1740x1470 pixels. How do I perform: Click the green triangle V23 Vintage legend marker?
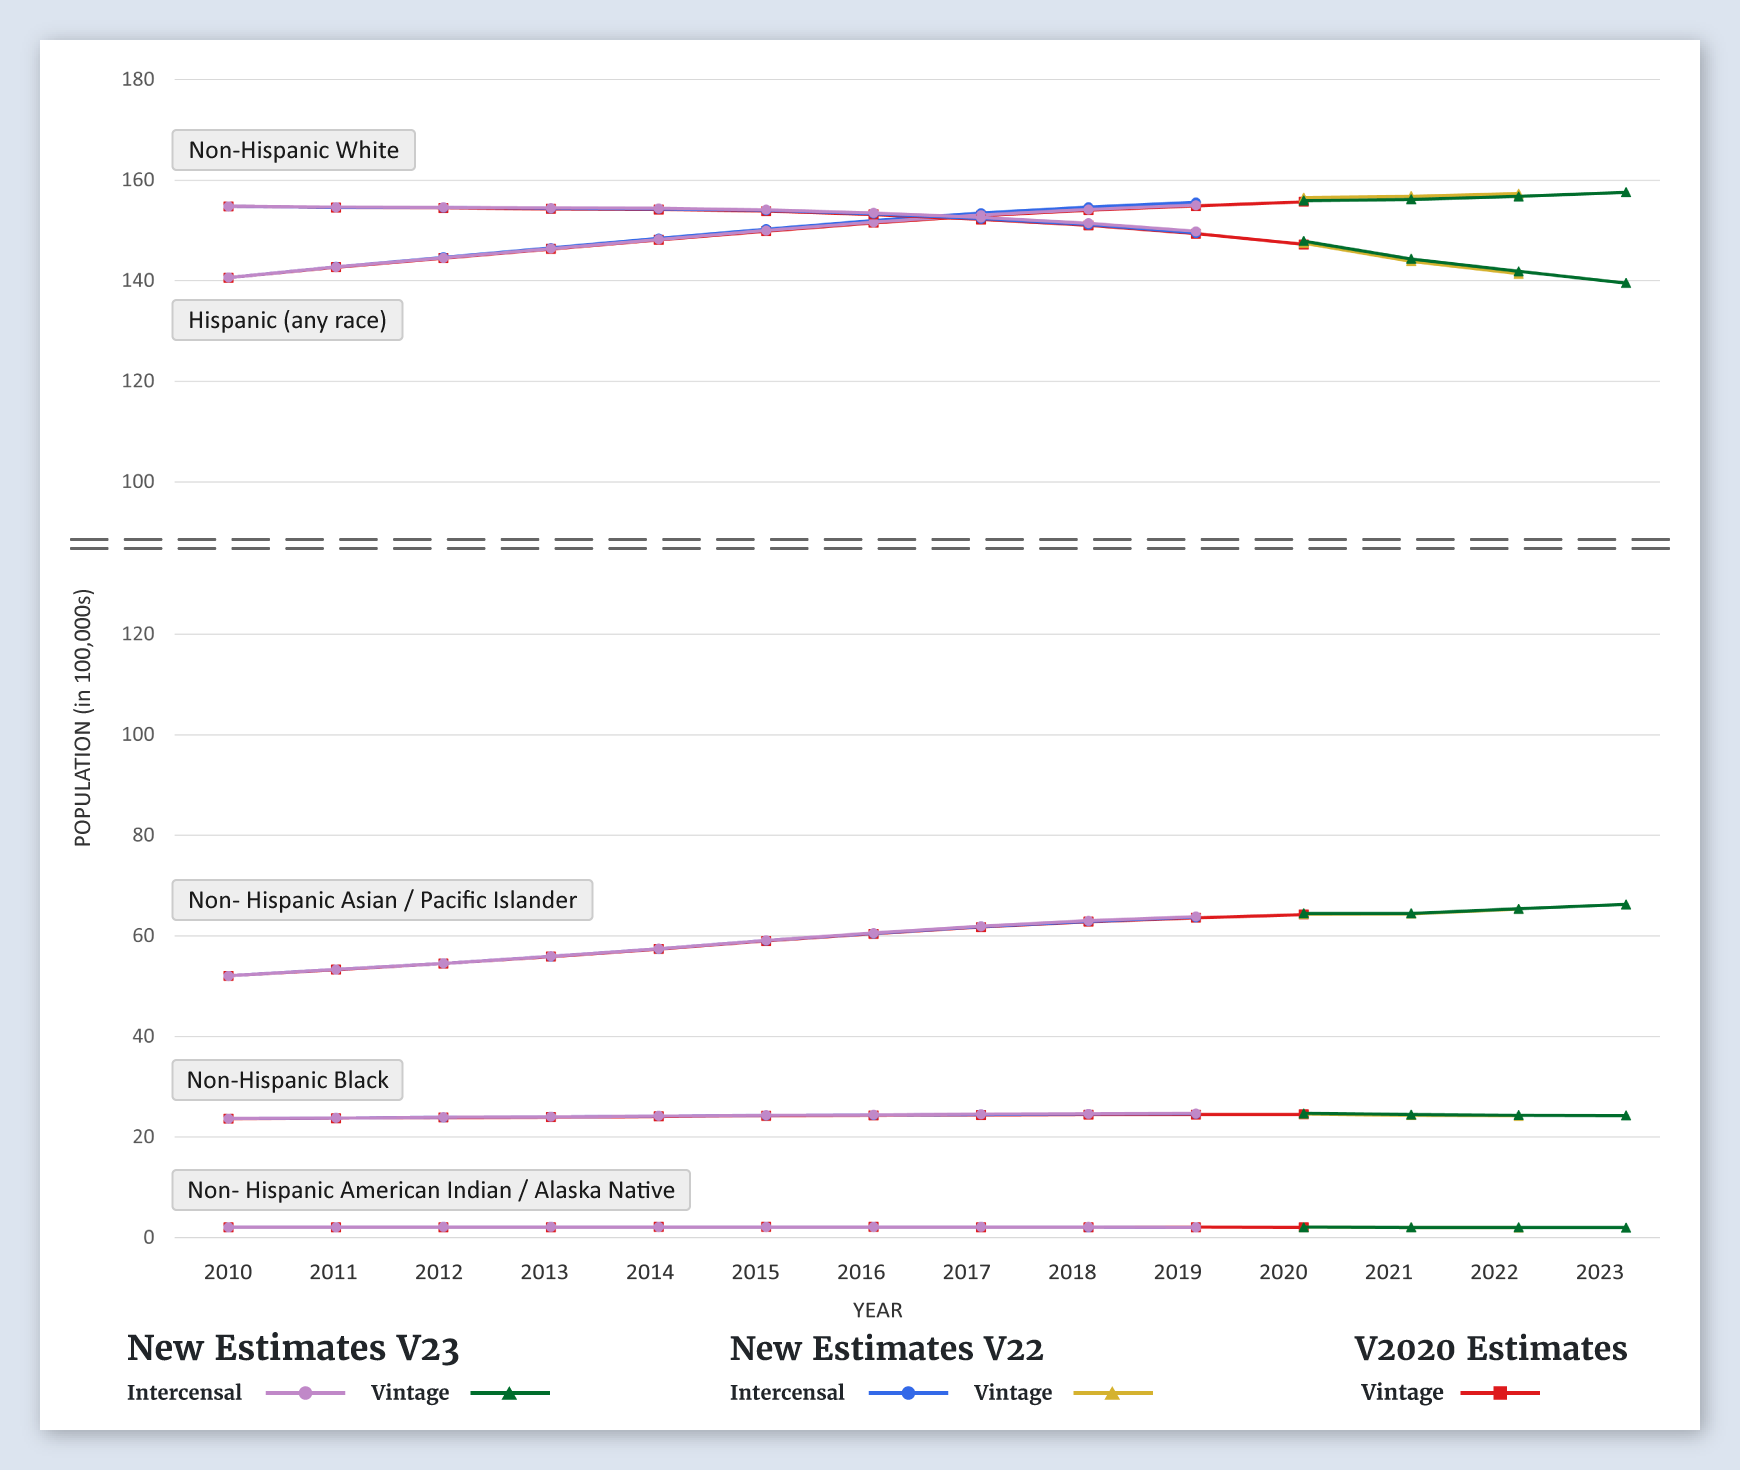[x=509, y=1393]
